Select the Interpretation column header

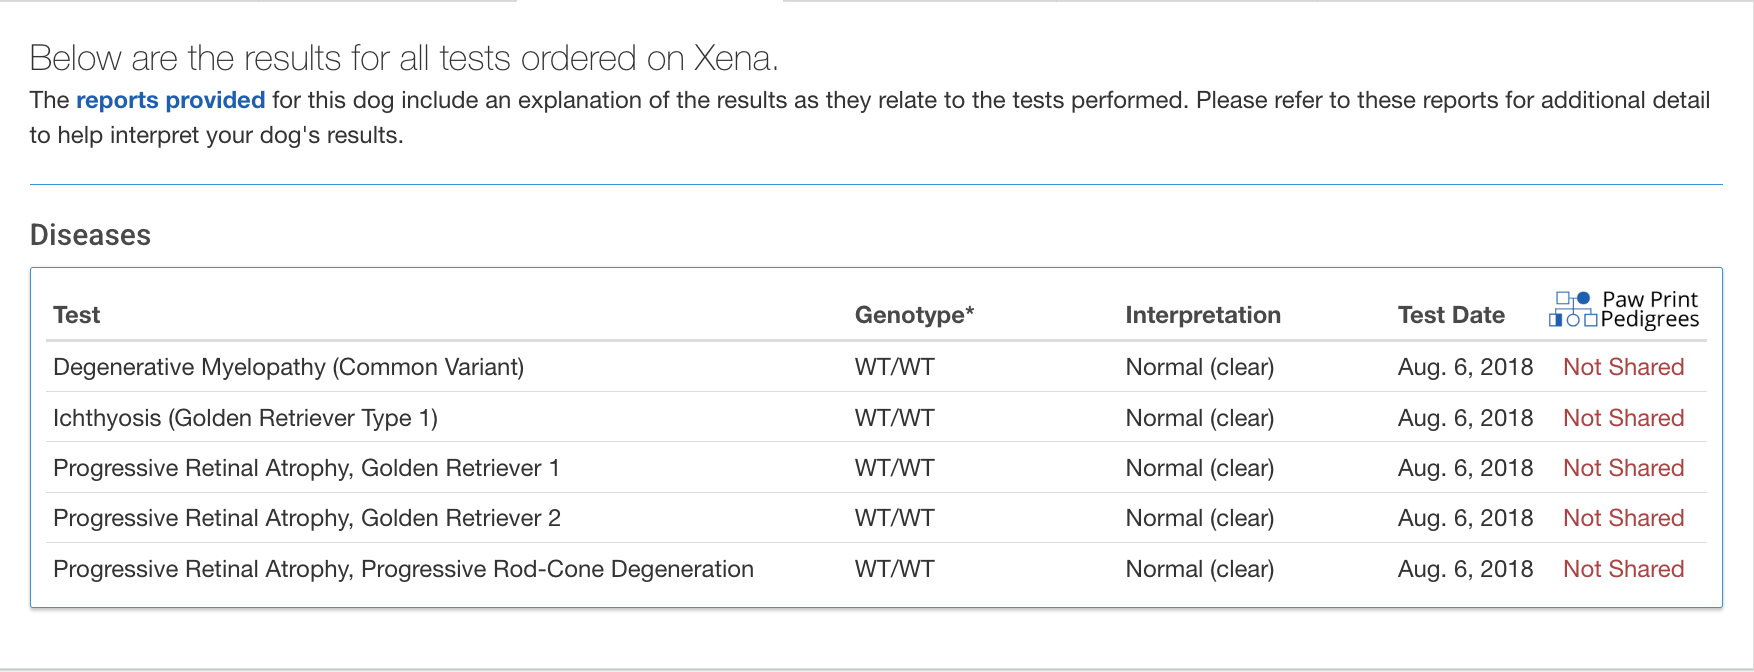tap(1203, 315)
